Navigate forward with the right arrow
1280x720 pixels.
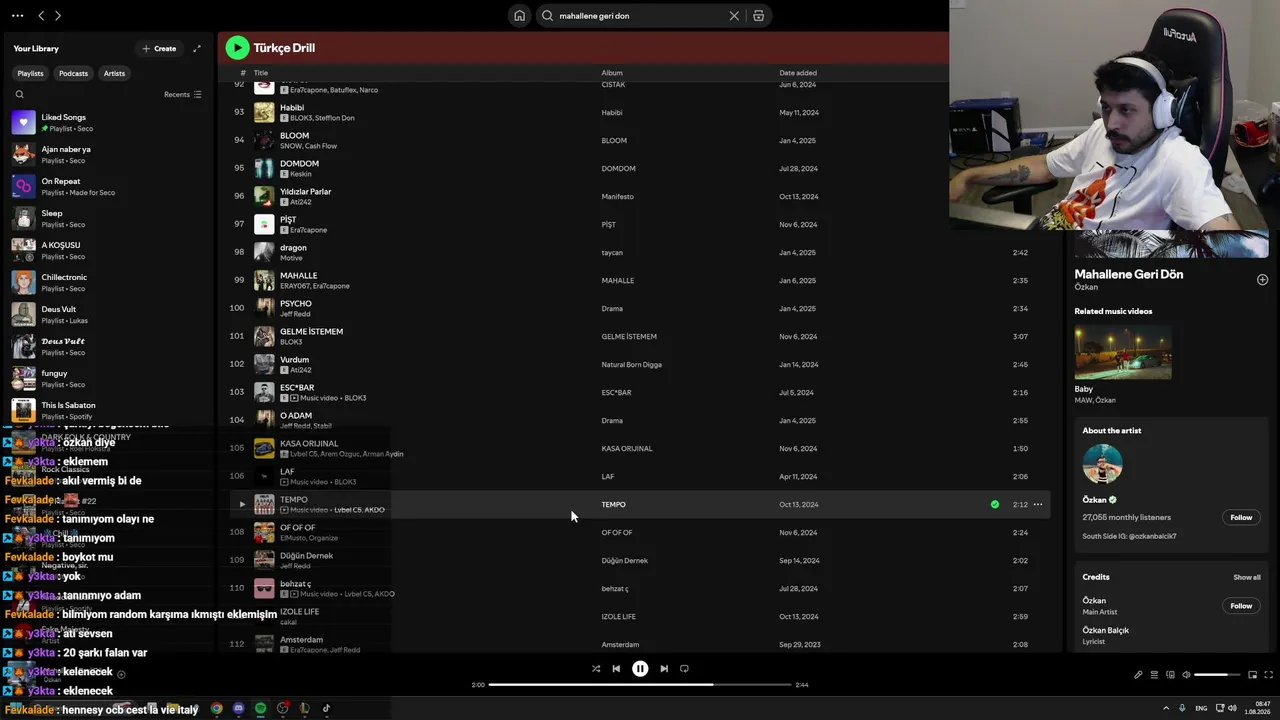[58, 16]
